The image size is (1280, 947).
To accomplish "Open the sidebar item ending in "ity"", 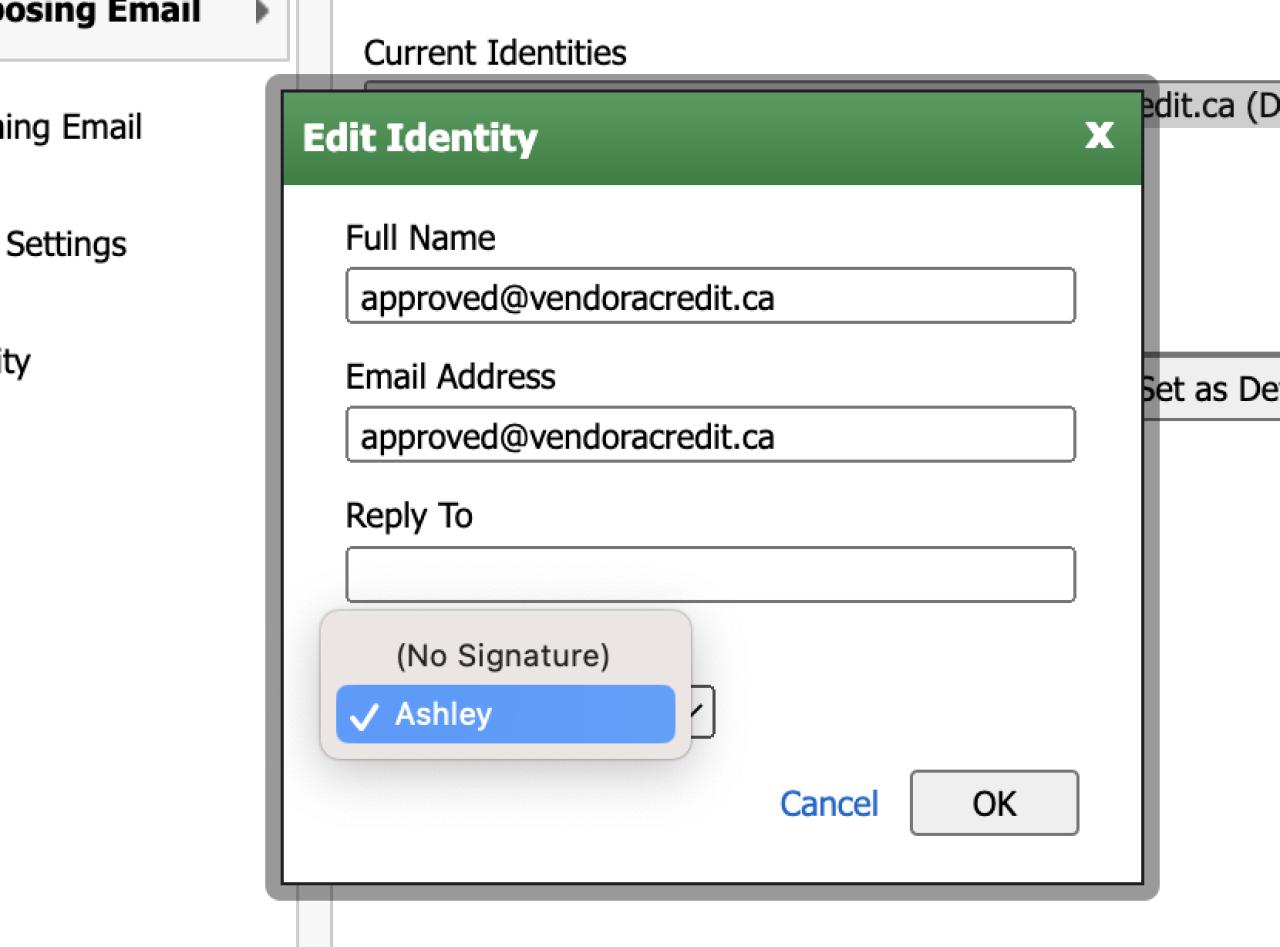I will pyautogui.click(x=15, y=360).
